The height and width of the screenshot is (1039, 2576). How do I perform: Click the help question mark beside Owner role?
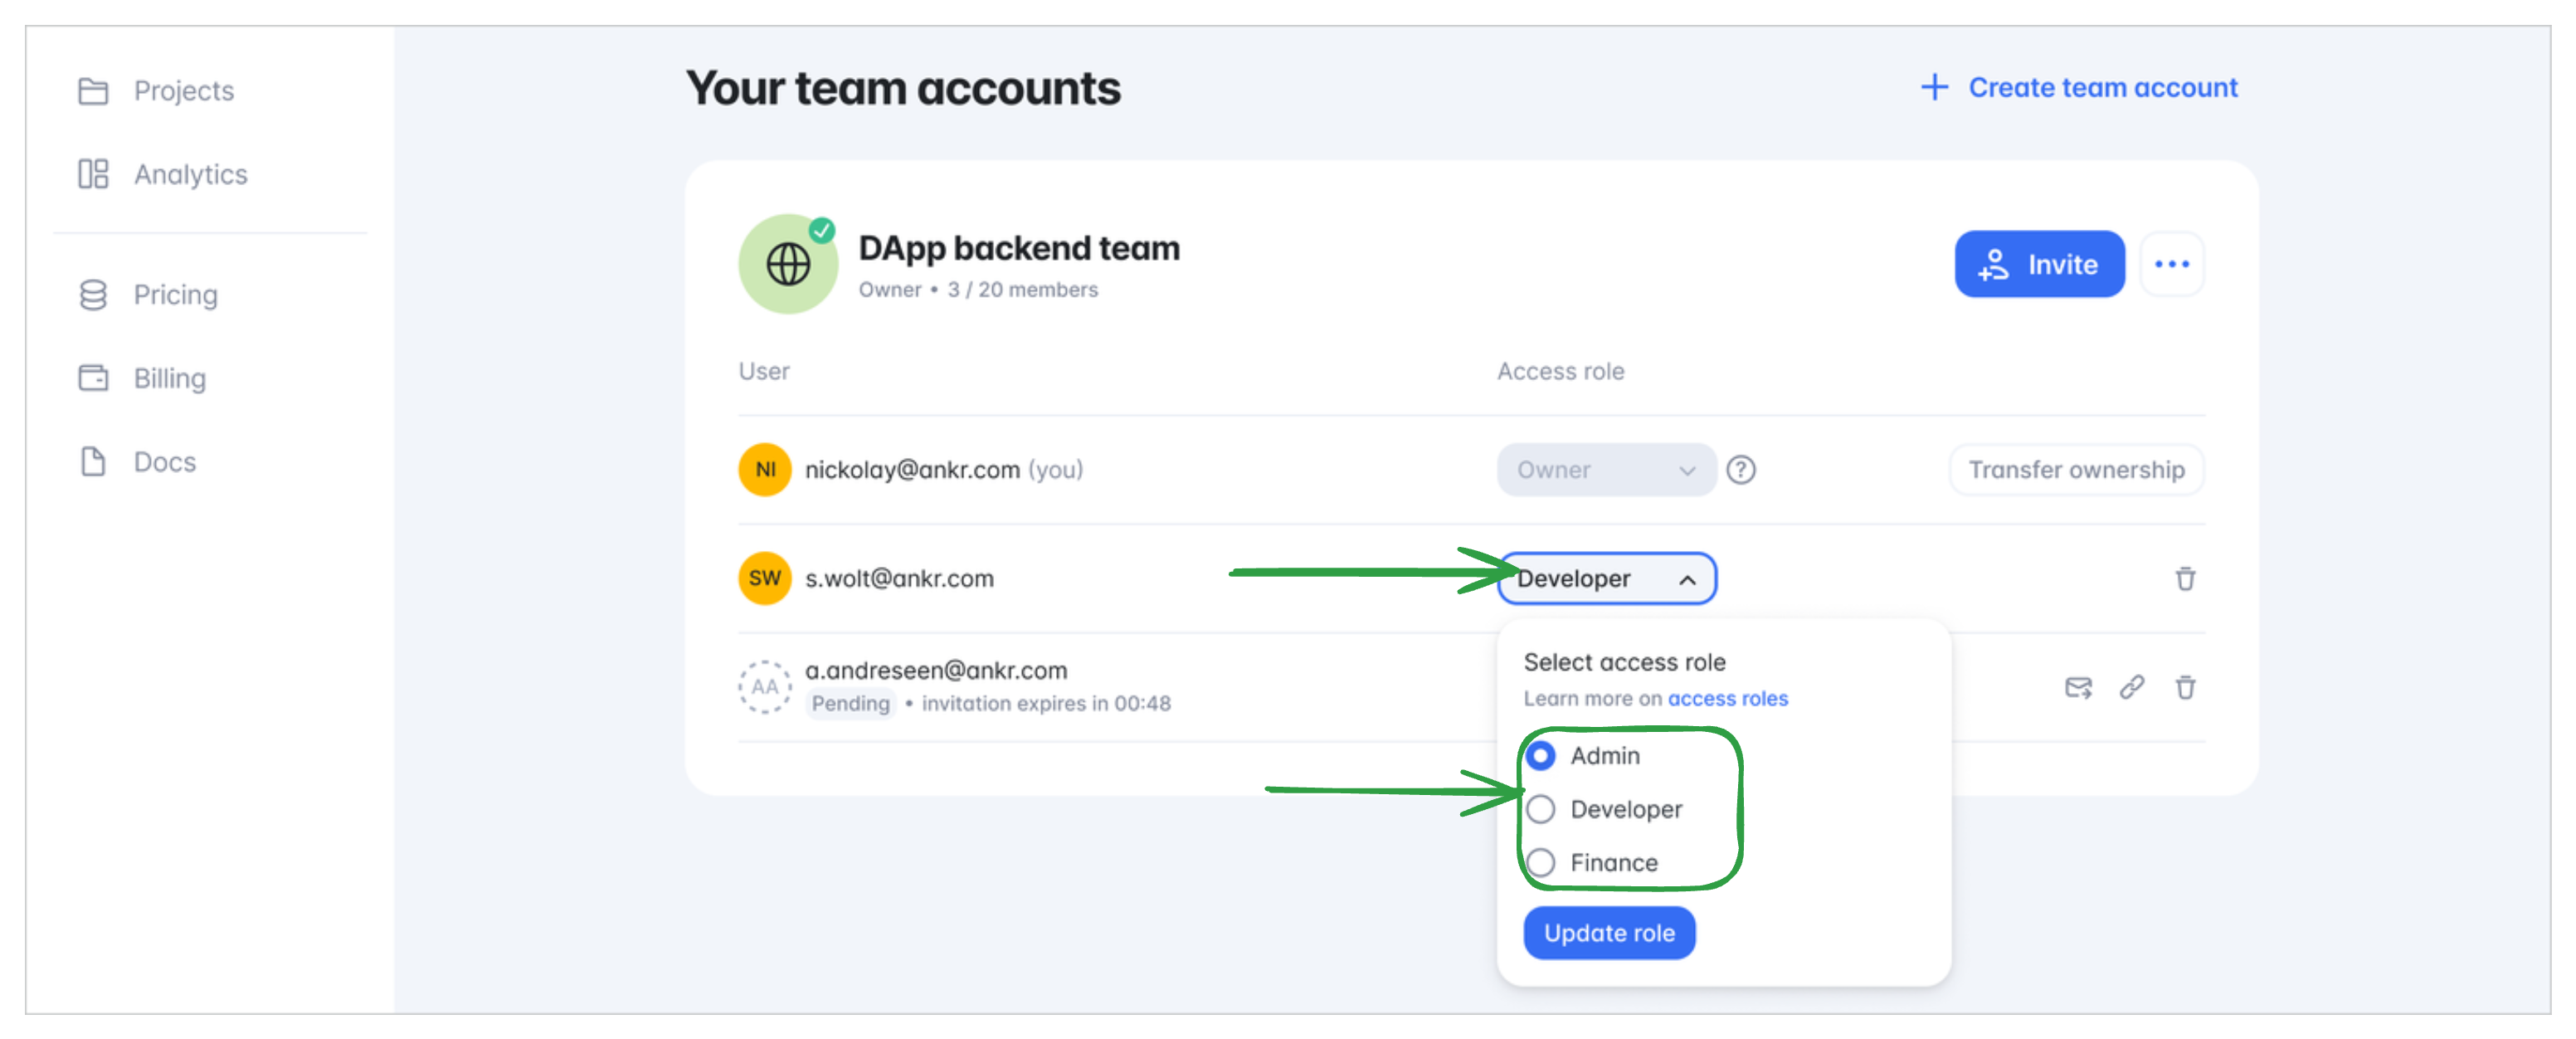[x=1741, y=470]
